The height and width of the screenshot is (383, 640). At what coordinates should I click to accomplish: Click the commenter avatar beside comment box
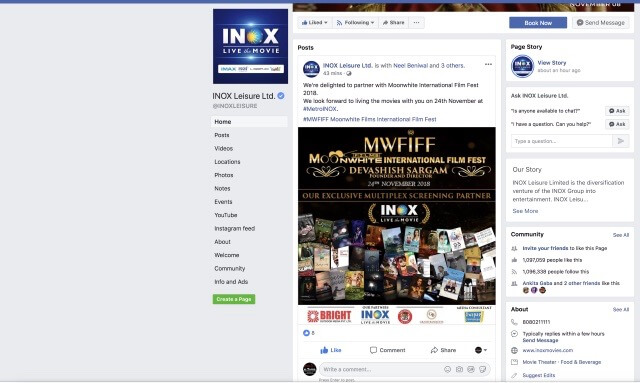pyautogui.click(x=309, y=369)
